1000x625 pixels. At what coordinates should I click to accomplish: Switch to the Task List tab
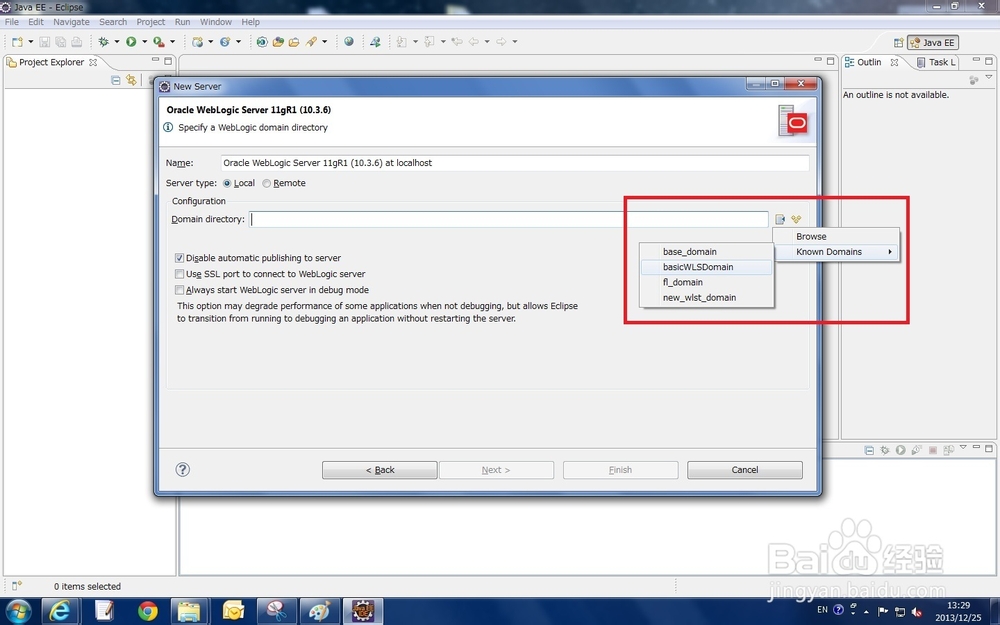click(936, 62)
